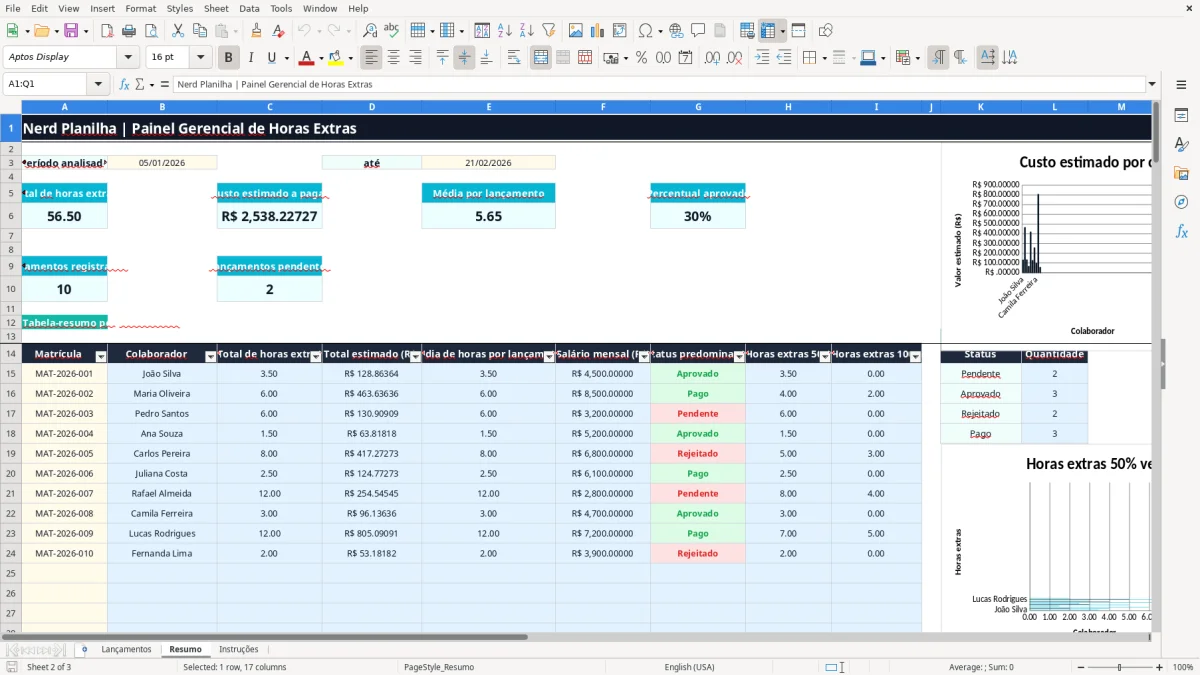
Task: Open the Data menu
Action: pyautogui.click(x=249, y=8)
